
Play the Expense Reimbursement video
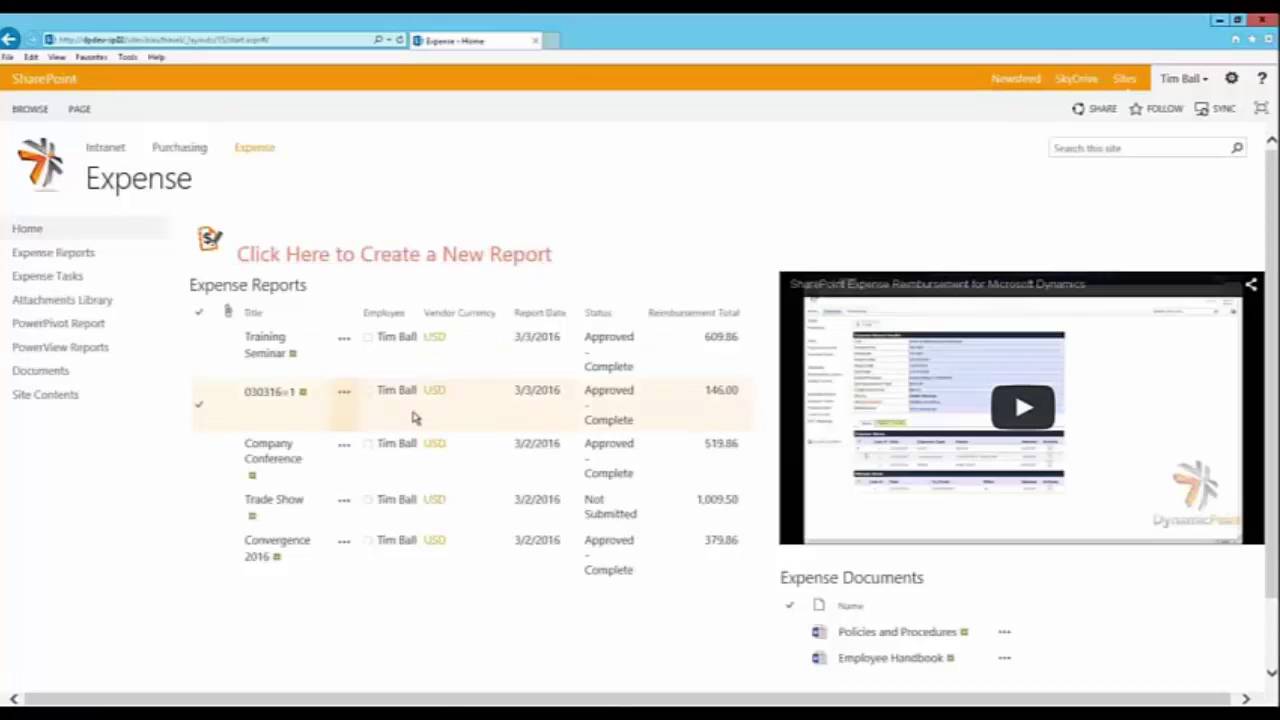(x=1022, y=406)
